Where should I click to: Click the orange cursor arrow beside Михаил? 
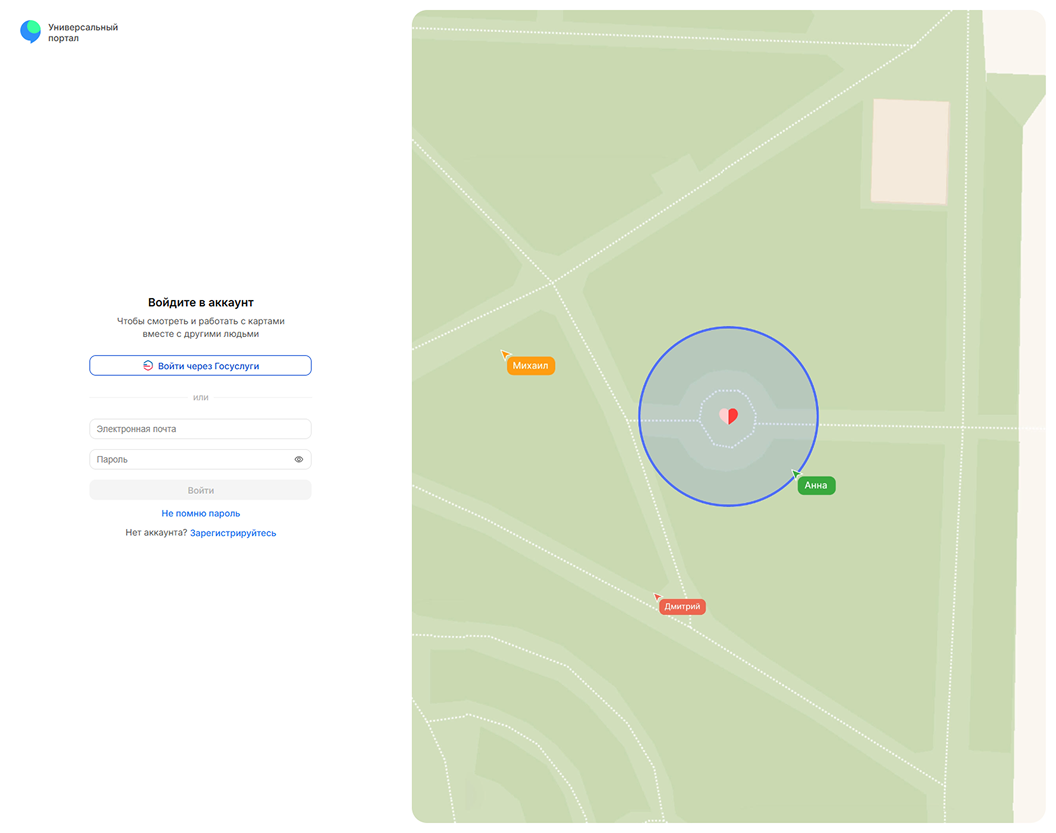505,354
